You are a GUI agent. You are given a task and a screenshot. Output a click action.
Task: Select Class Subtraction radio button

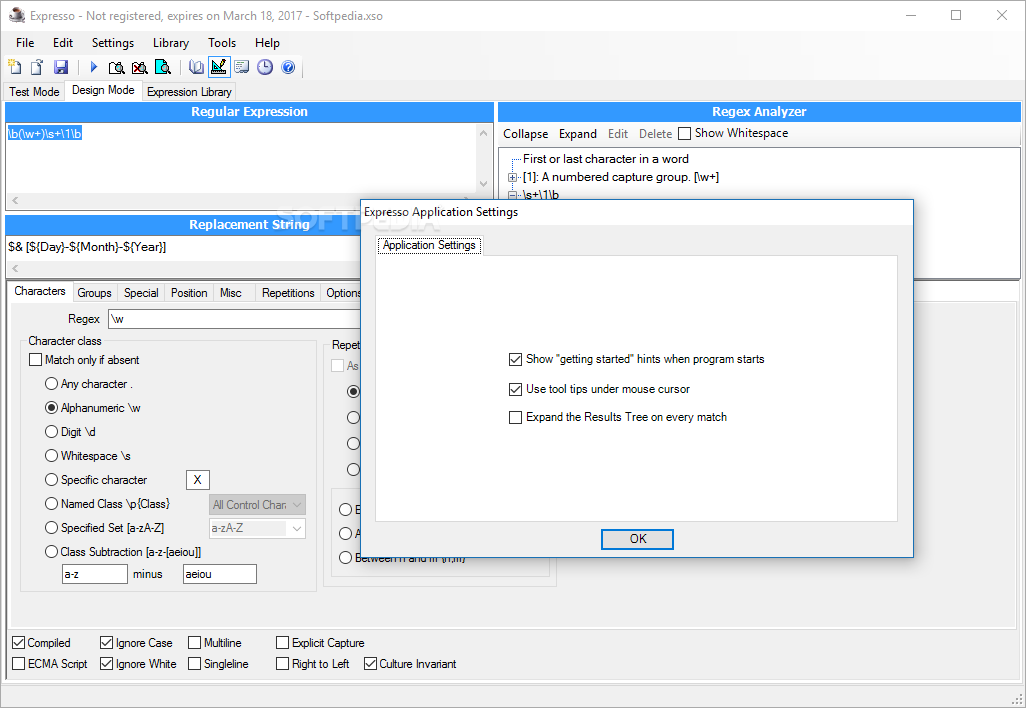point(51,552)
